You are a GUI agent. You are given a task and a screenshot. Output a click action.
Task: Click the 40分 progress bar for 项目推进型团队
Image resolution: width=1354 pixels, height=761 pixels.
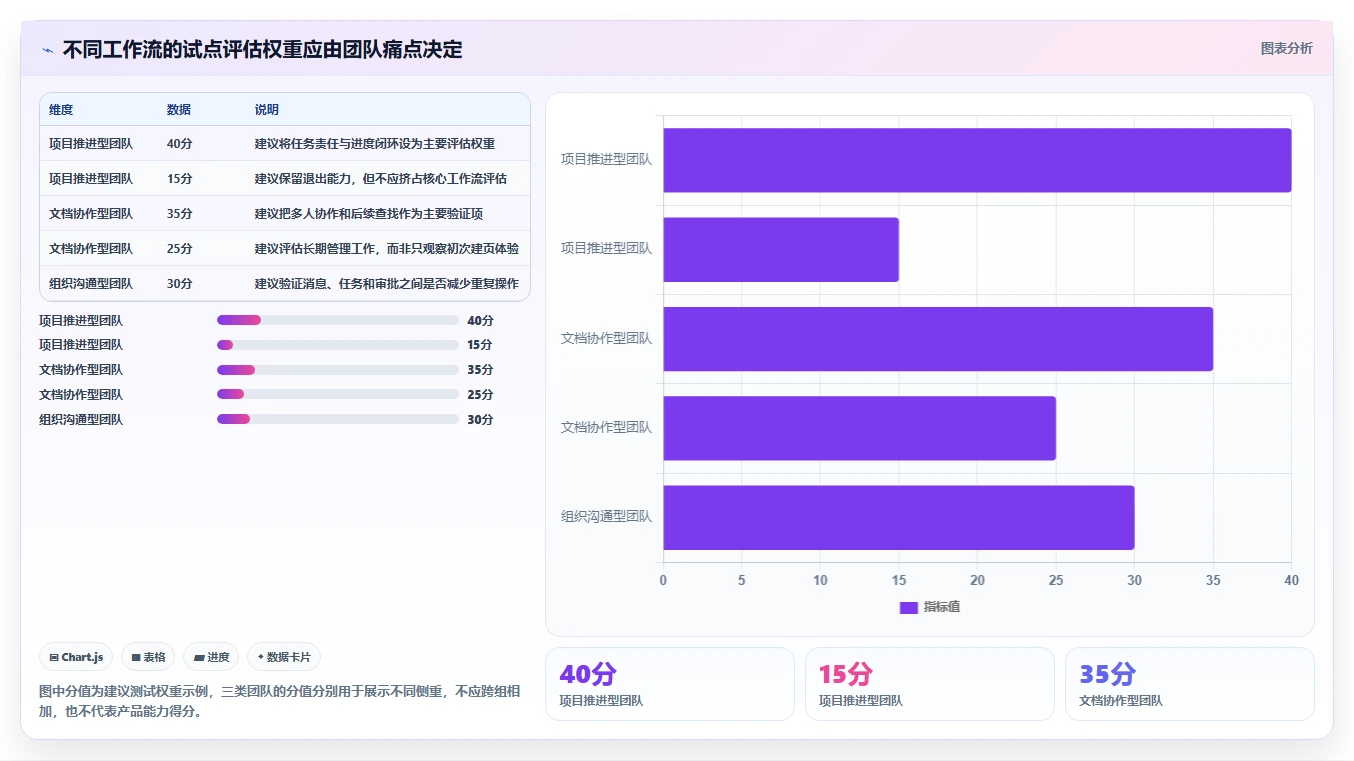338,320
